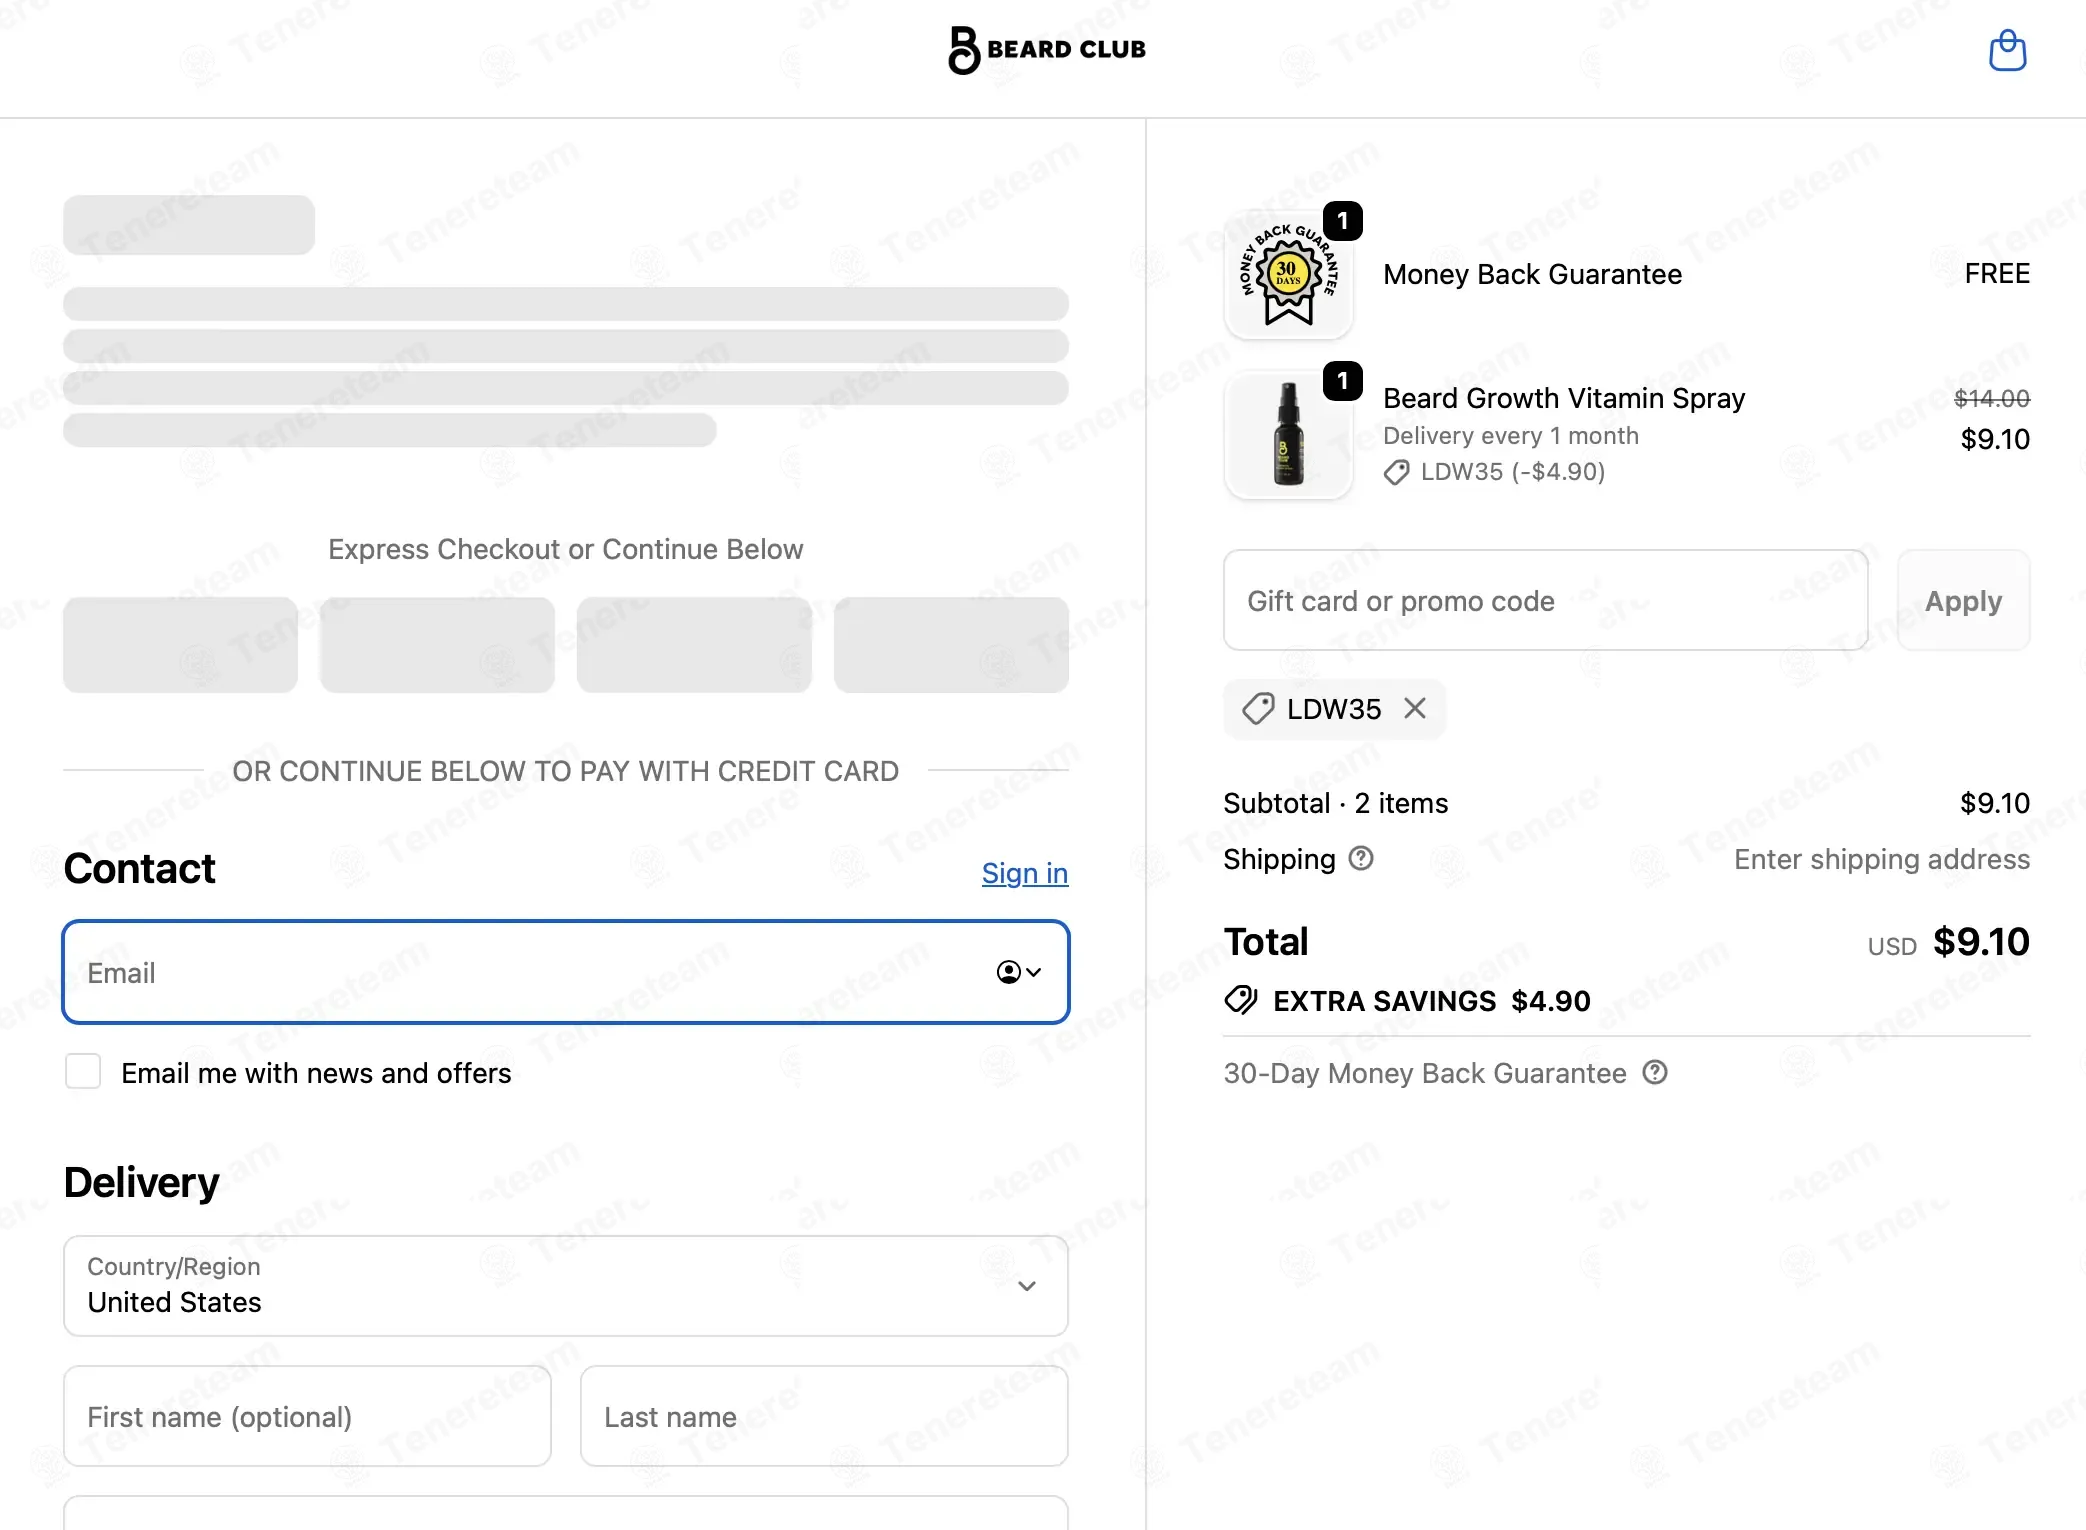This screenshot has height=1530, width=2086.
Task: Open the shopping bag cart icon
Action: [2007, 50]
